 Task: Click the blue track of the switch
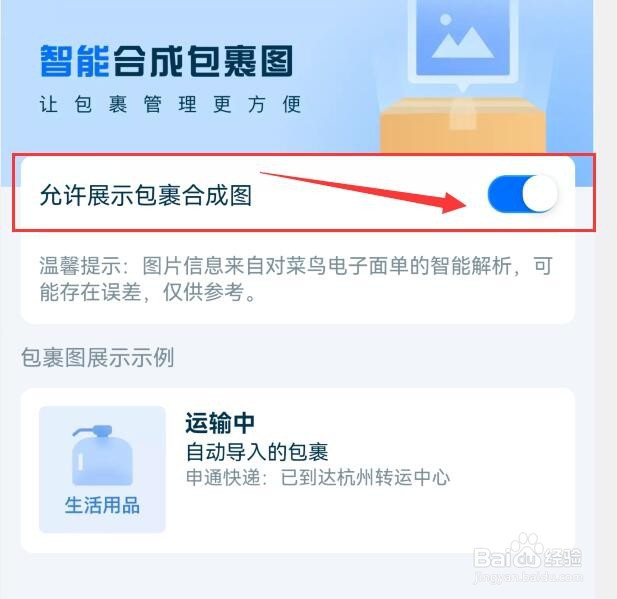(x=504, y=194)
